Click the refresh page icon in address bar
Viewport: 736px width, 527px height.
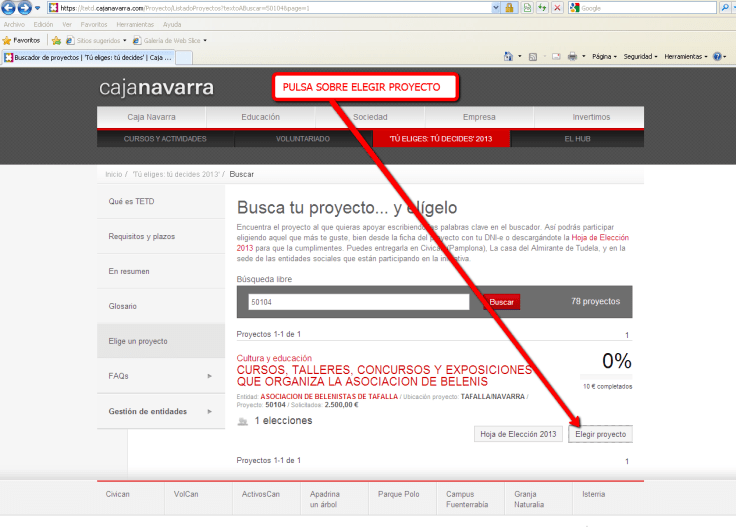541,8
